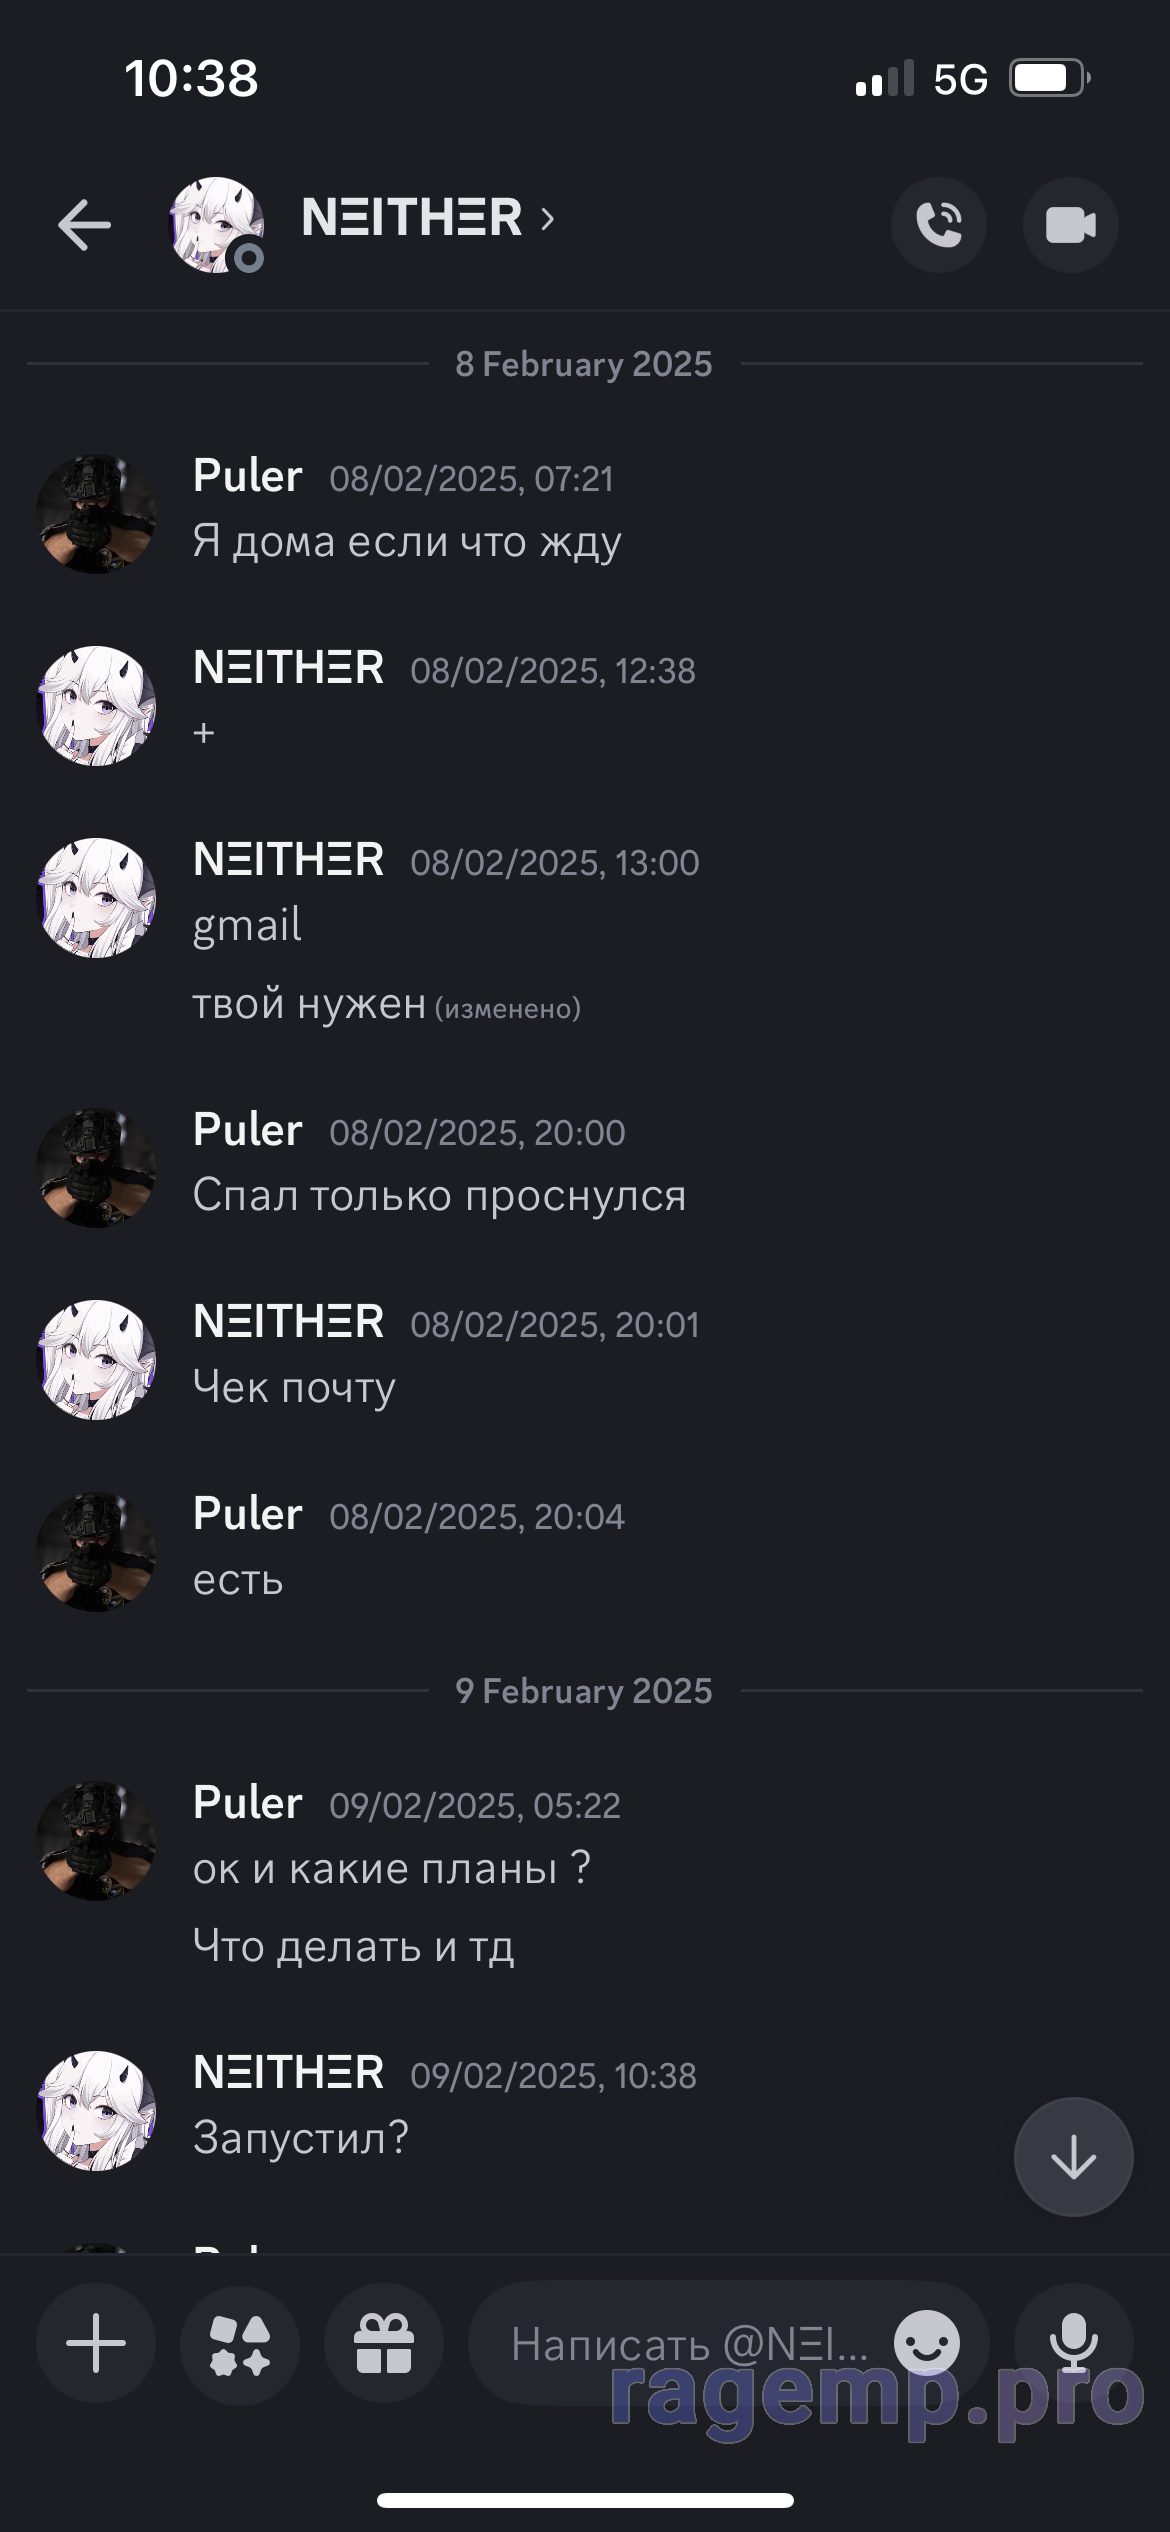Tap the message input field
The height and width of the screenshot is (2532, 1170).
[690, 2343]
